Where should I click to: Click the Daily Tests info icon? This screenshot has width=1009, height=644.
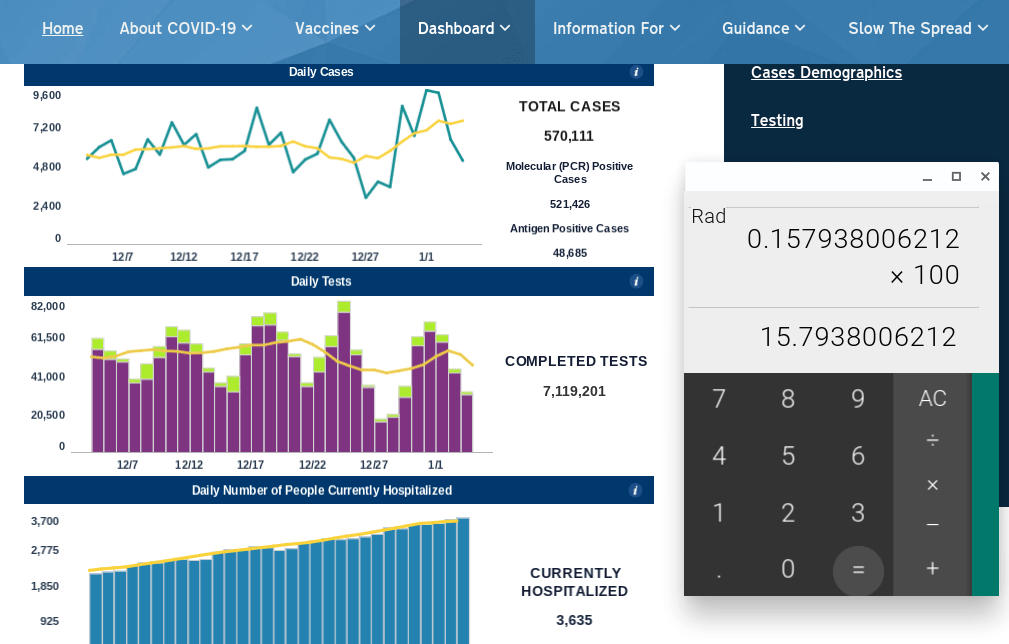[636, 282]
